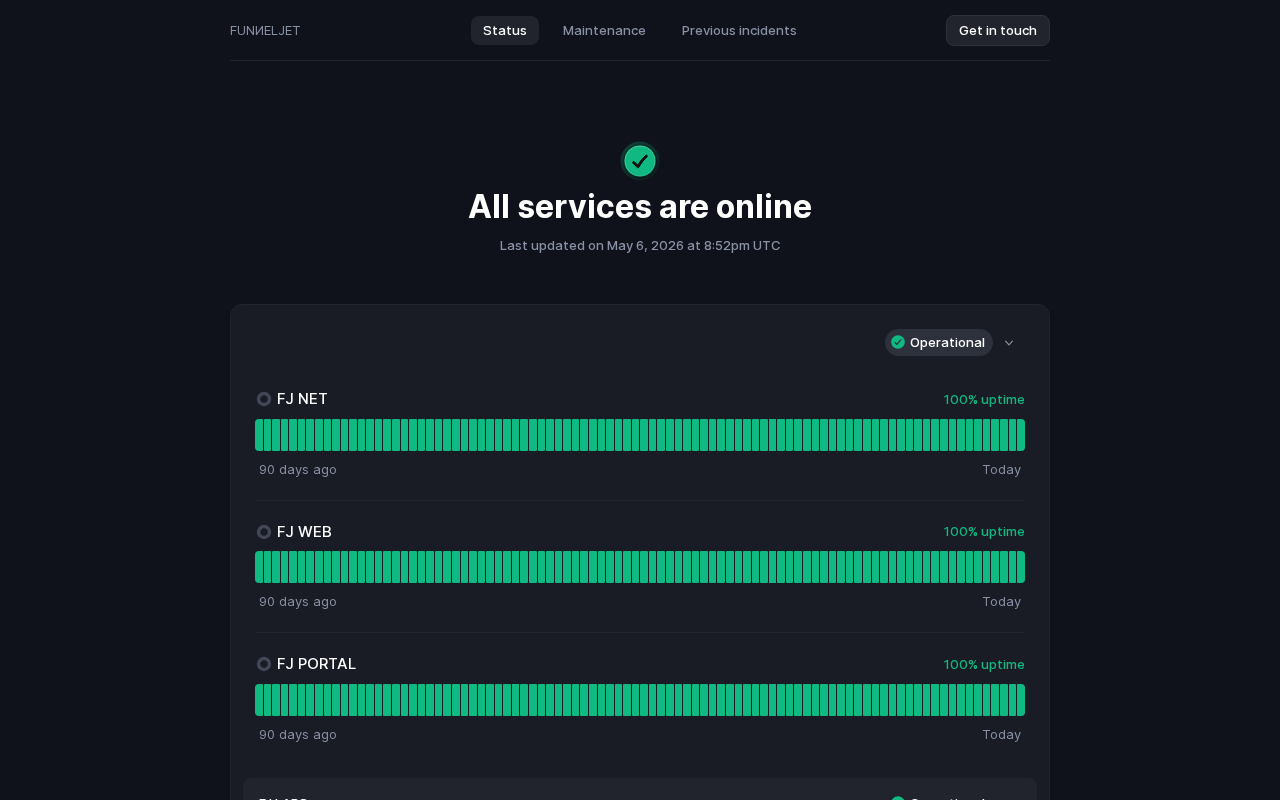Switch to the Status tab
This screenshot has height=800, width=1280.
tap(505, 30)
